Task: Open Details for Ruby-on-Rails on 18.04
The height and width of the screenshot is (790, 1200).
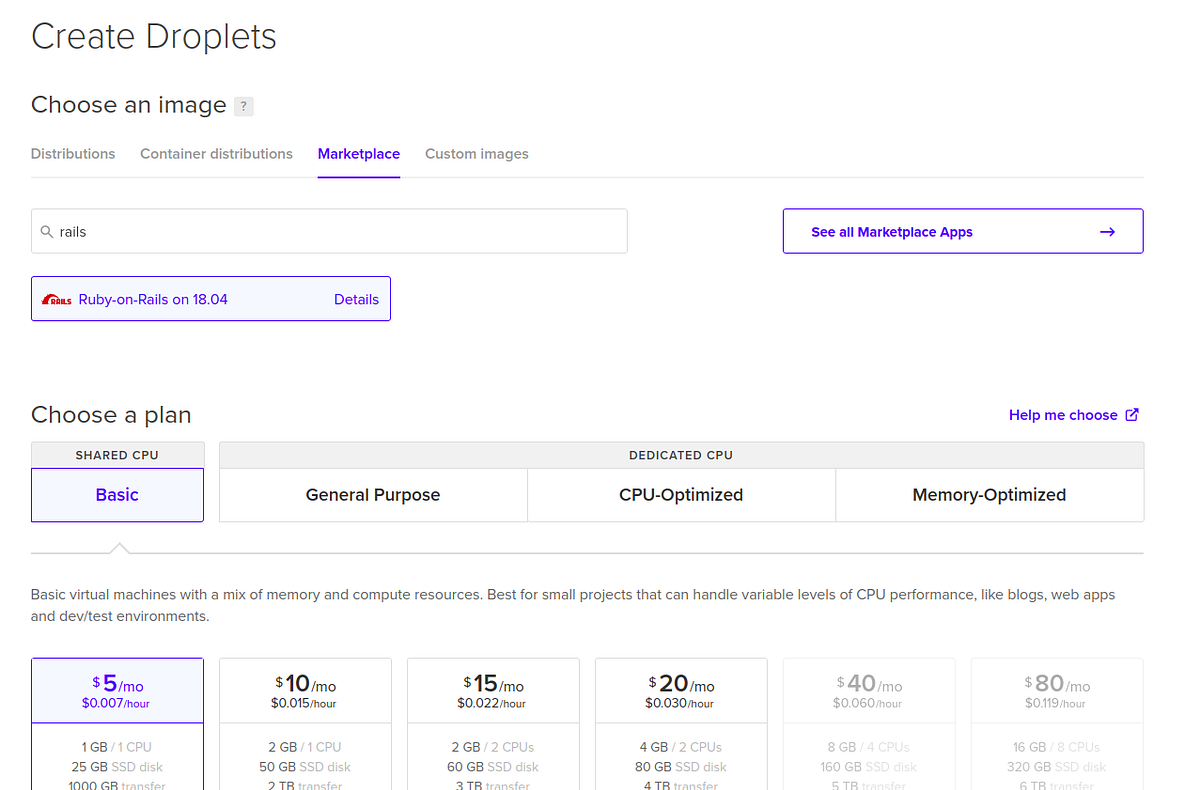Action: click(356, 298)
